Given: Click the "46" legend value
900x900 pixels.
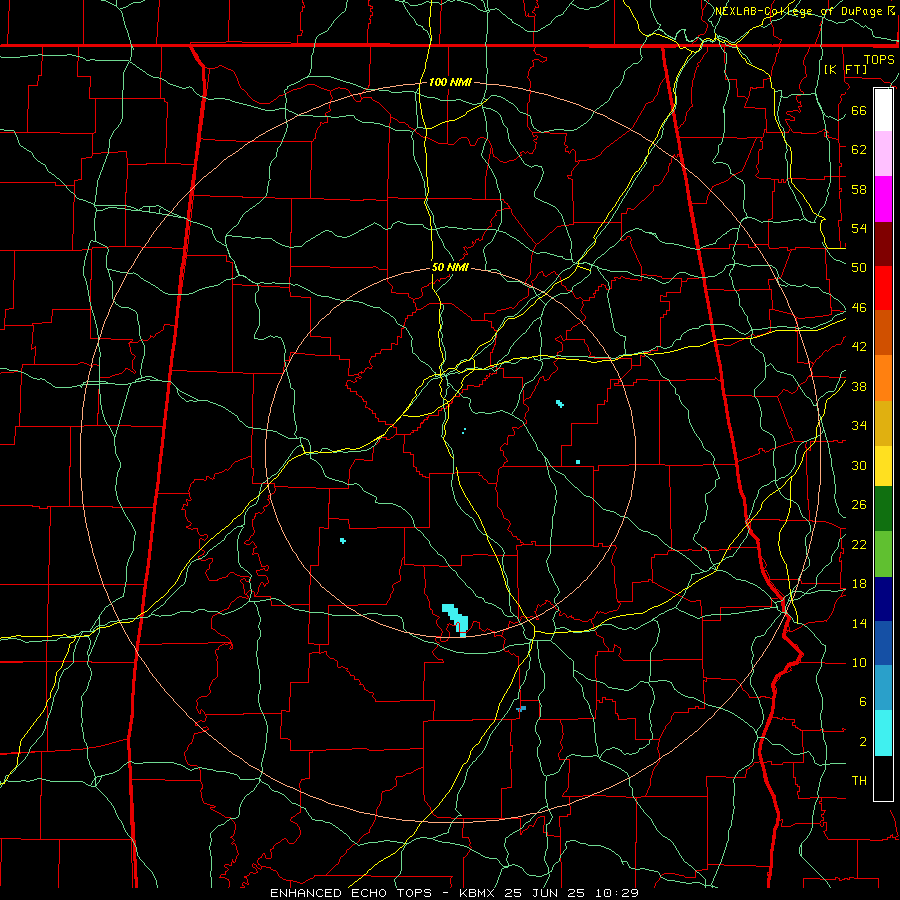Looking at the screenshot, I should 859,308.
